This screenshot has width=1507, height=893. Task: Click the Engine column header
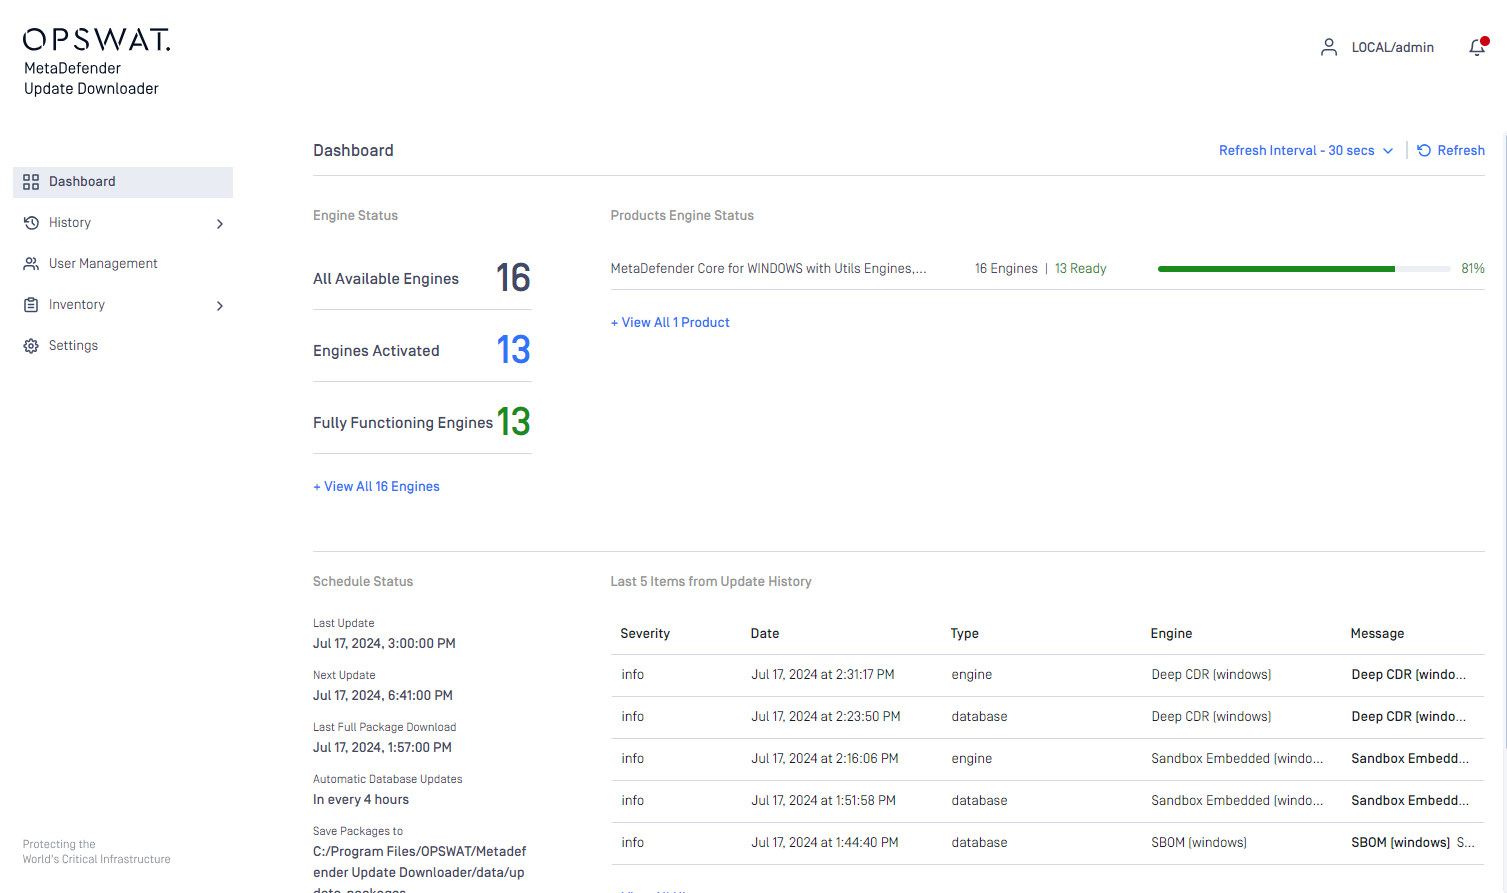coord(1171,633)
